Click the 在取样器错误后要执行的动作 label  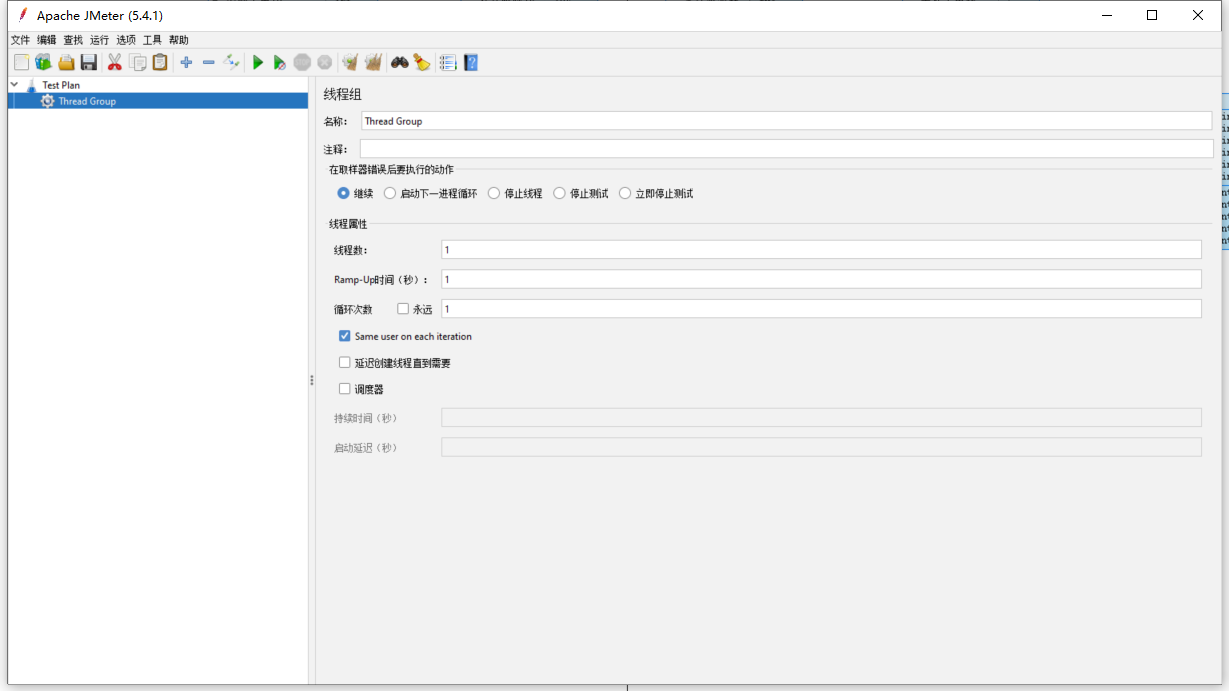click(391, 170)
